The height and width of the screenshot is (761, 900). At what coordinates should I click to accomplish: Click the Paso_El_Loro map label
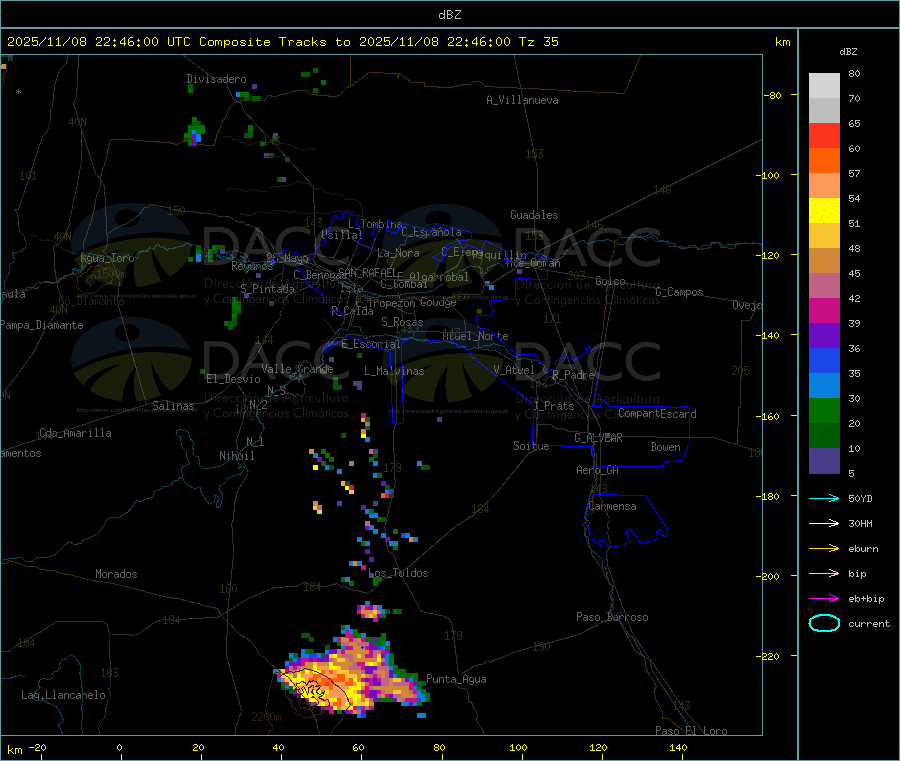[692, 731]
